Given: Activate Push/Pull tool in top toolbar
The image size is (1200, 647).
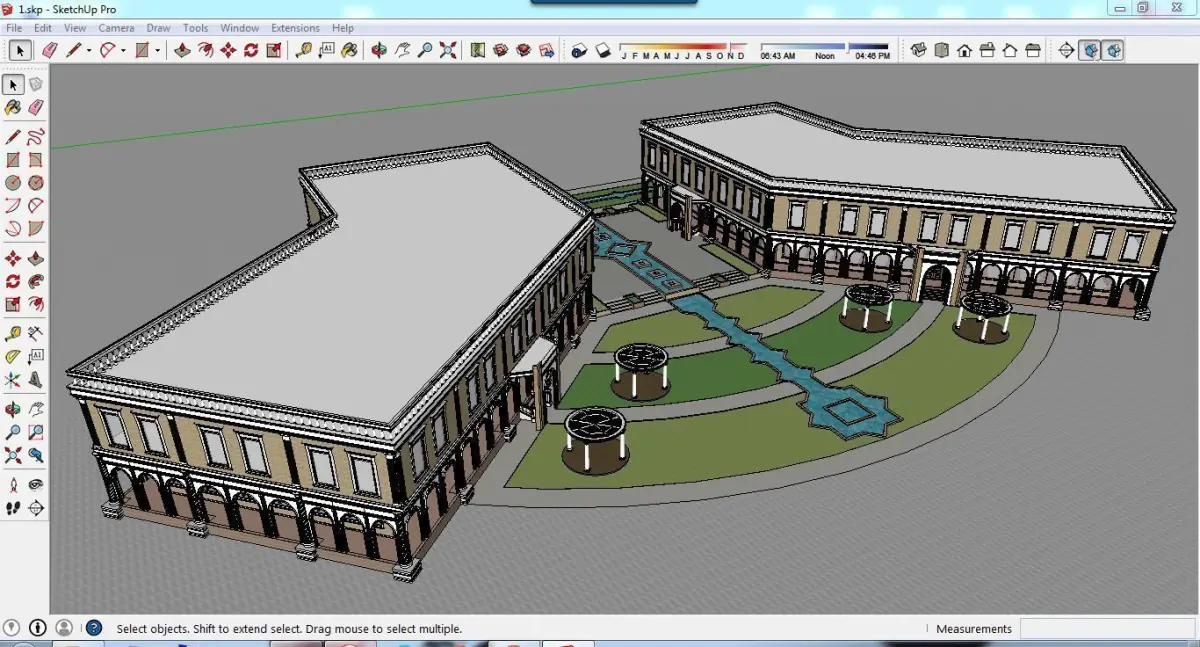Looking at the screenshot, I should tap(182, 50).
